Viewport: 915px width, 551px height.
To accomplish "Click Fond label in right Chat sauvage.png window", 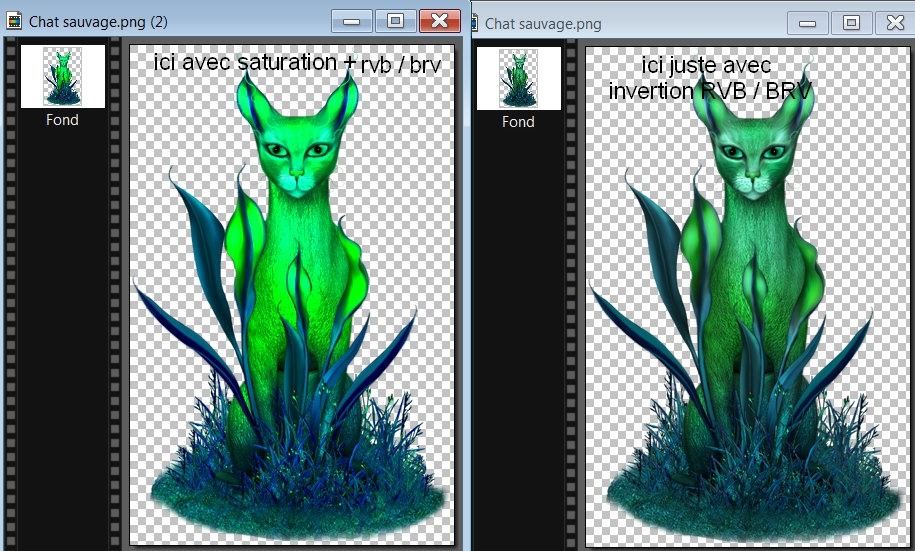I will pos(518,121).
